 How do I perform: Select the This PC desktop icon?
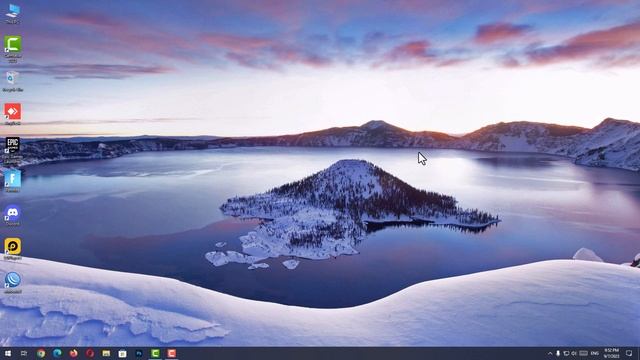click(13, 13)
